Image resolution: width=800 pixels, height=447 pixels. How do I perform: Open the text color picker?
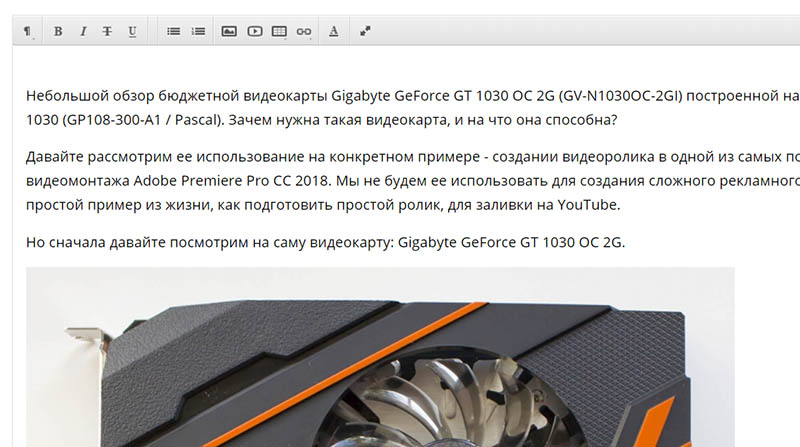tap(334, 32)
